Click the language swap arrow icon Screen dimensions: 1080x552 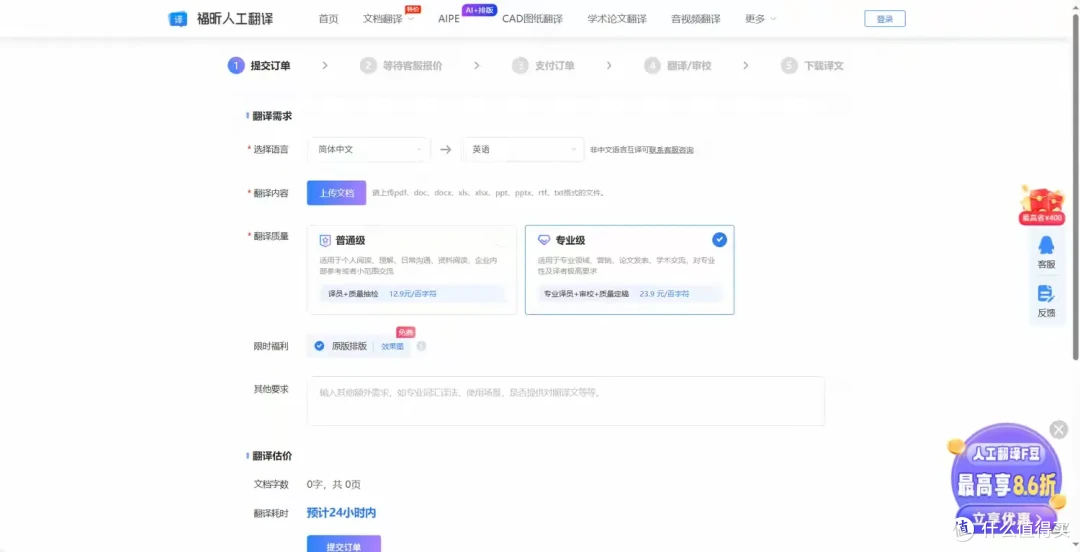click(446, 150)
